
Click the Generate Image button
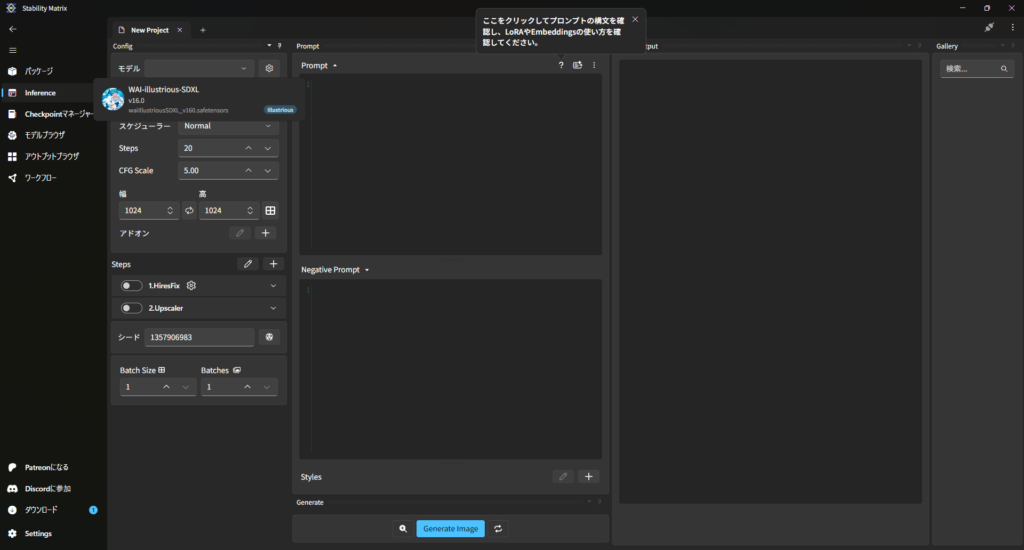coord(450,528)
